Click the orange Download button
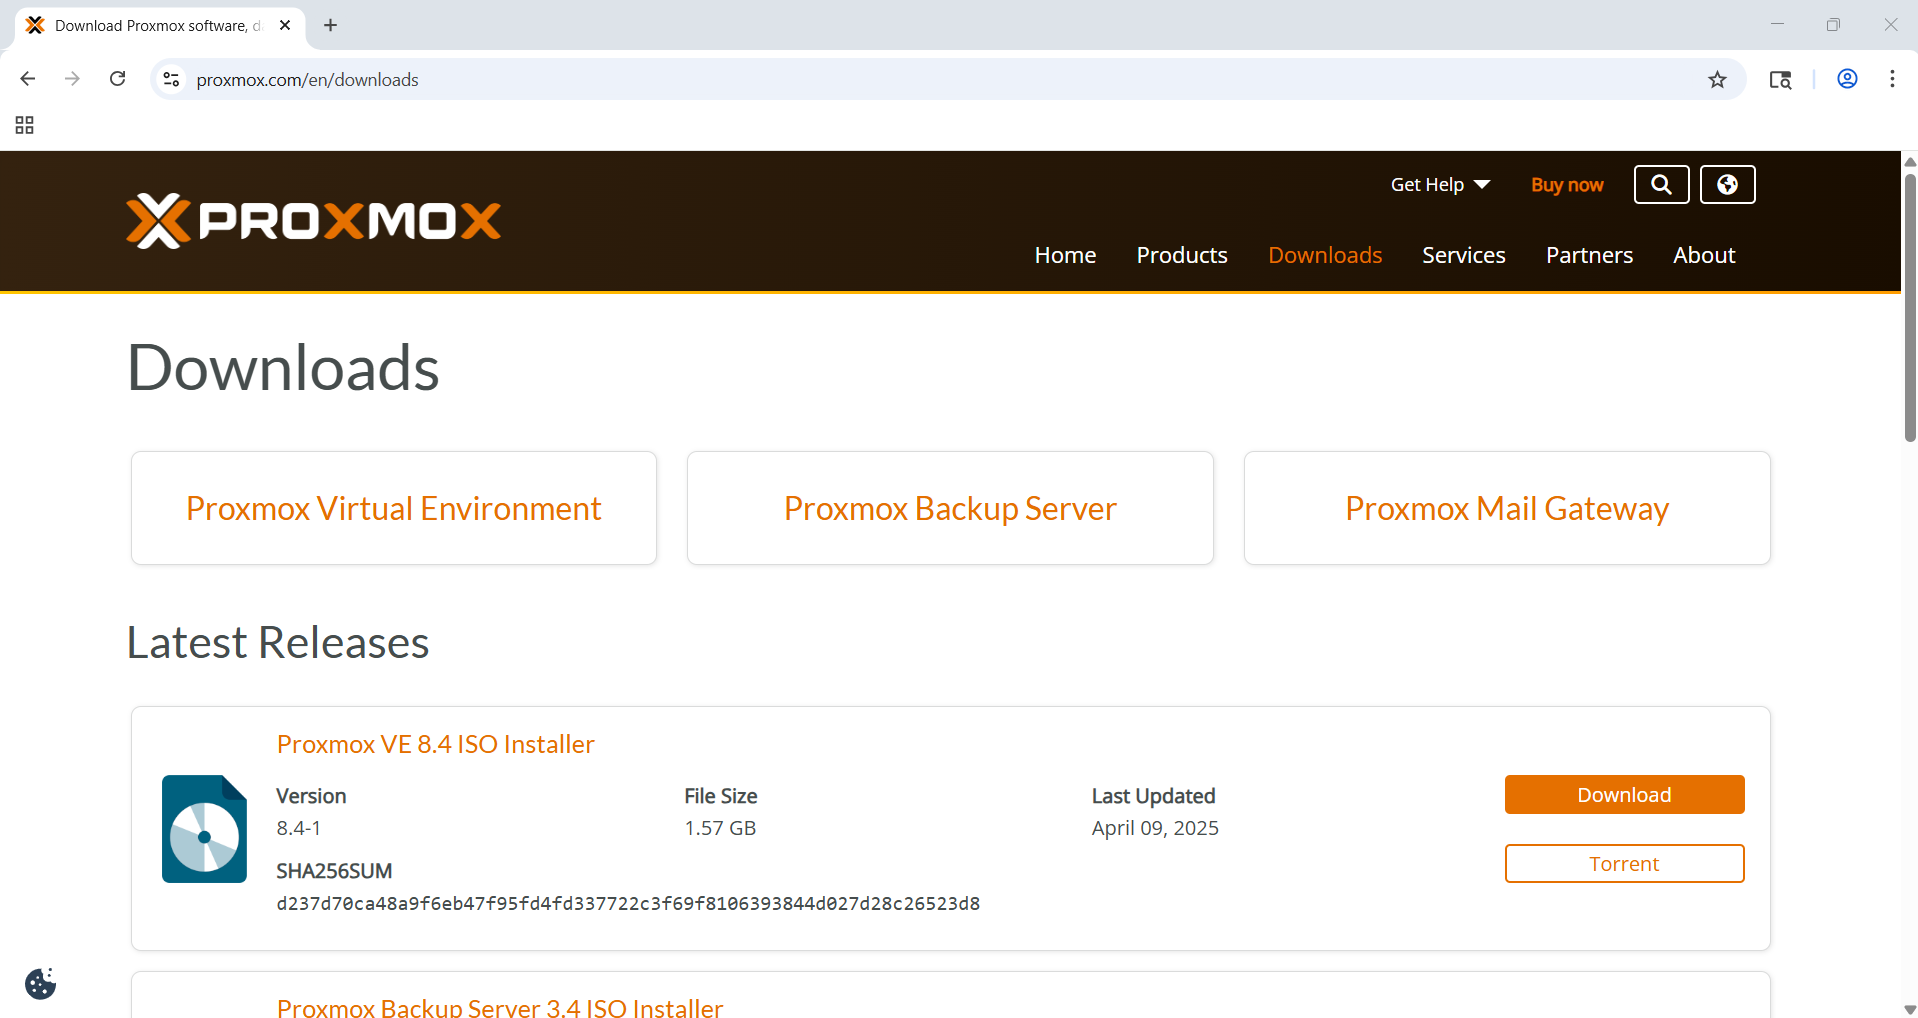This screenshot has width=1918, height=1018. click(x=1624, y=794)
